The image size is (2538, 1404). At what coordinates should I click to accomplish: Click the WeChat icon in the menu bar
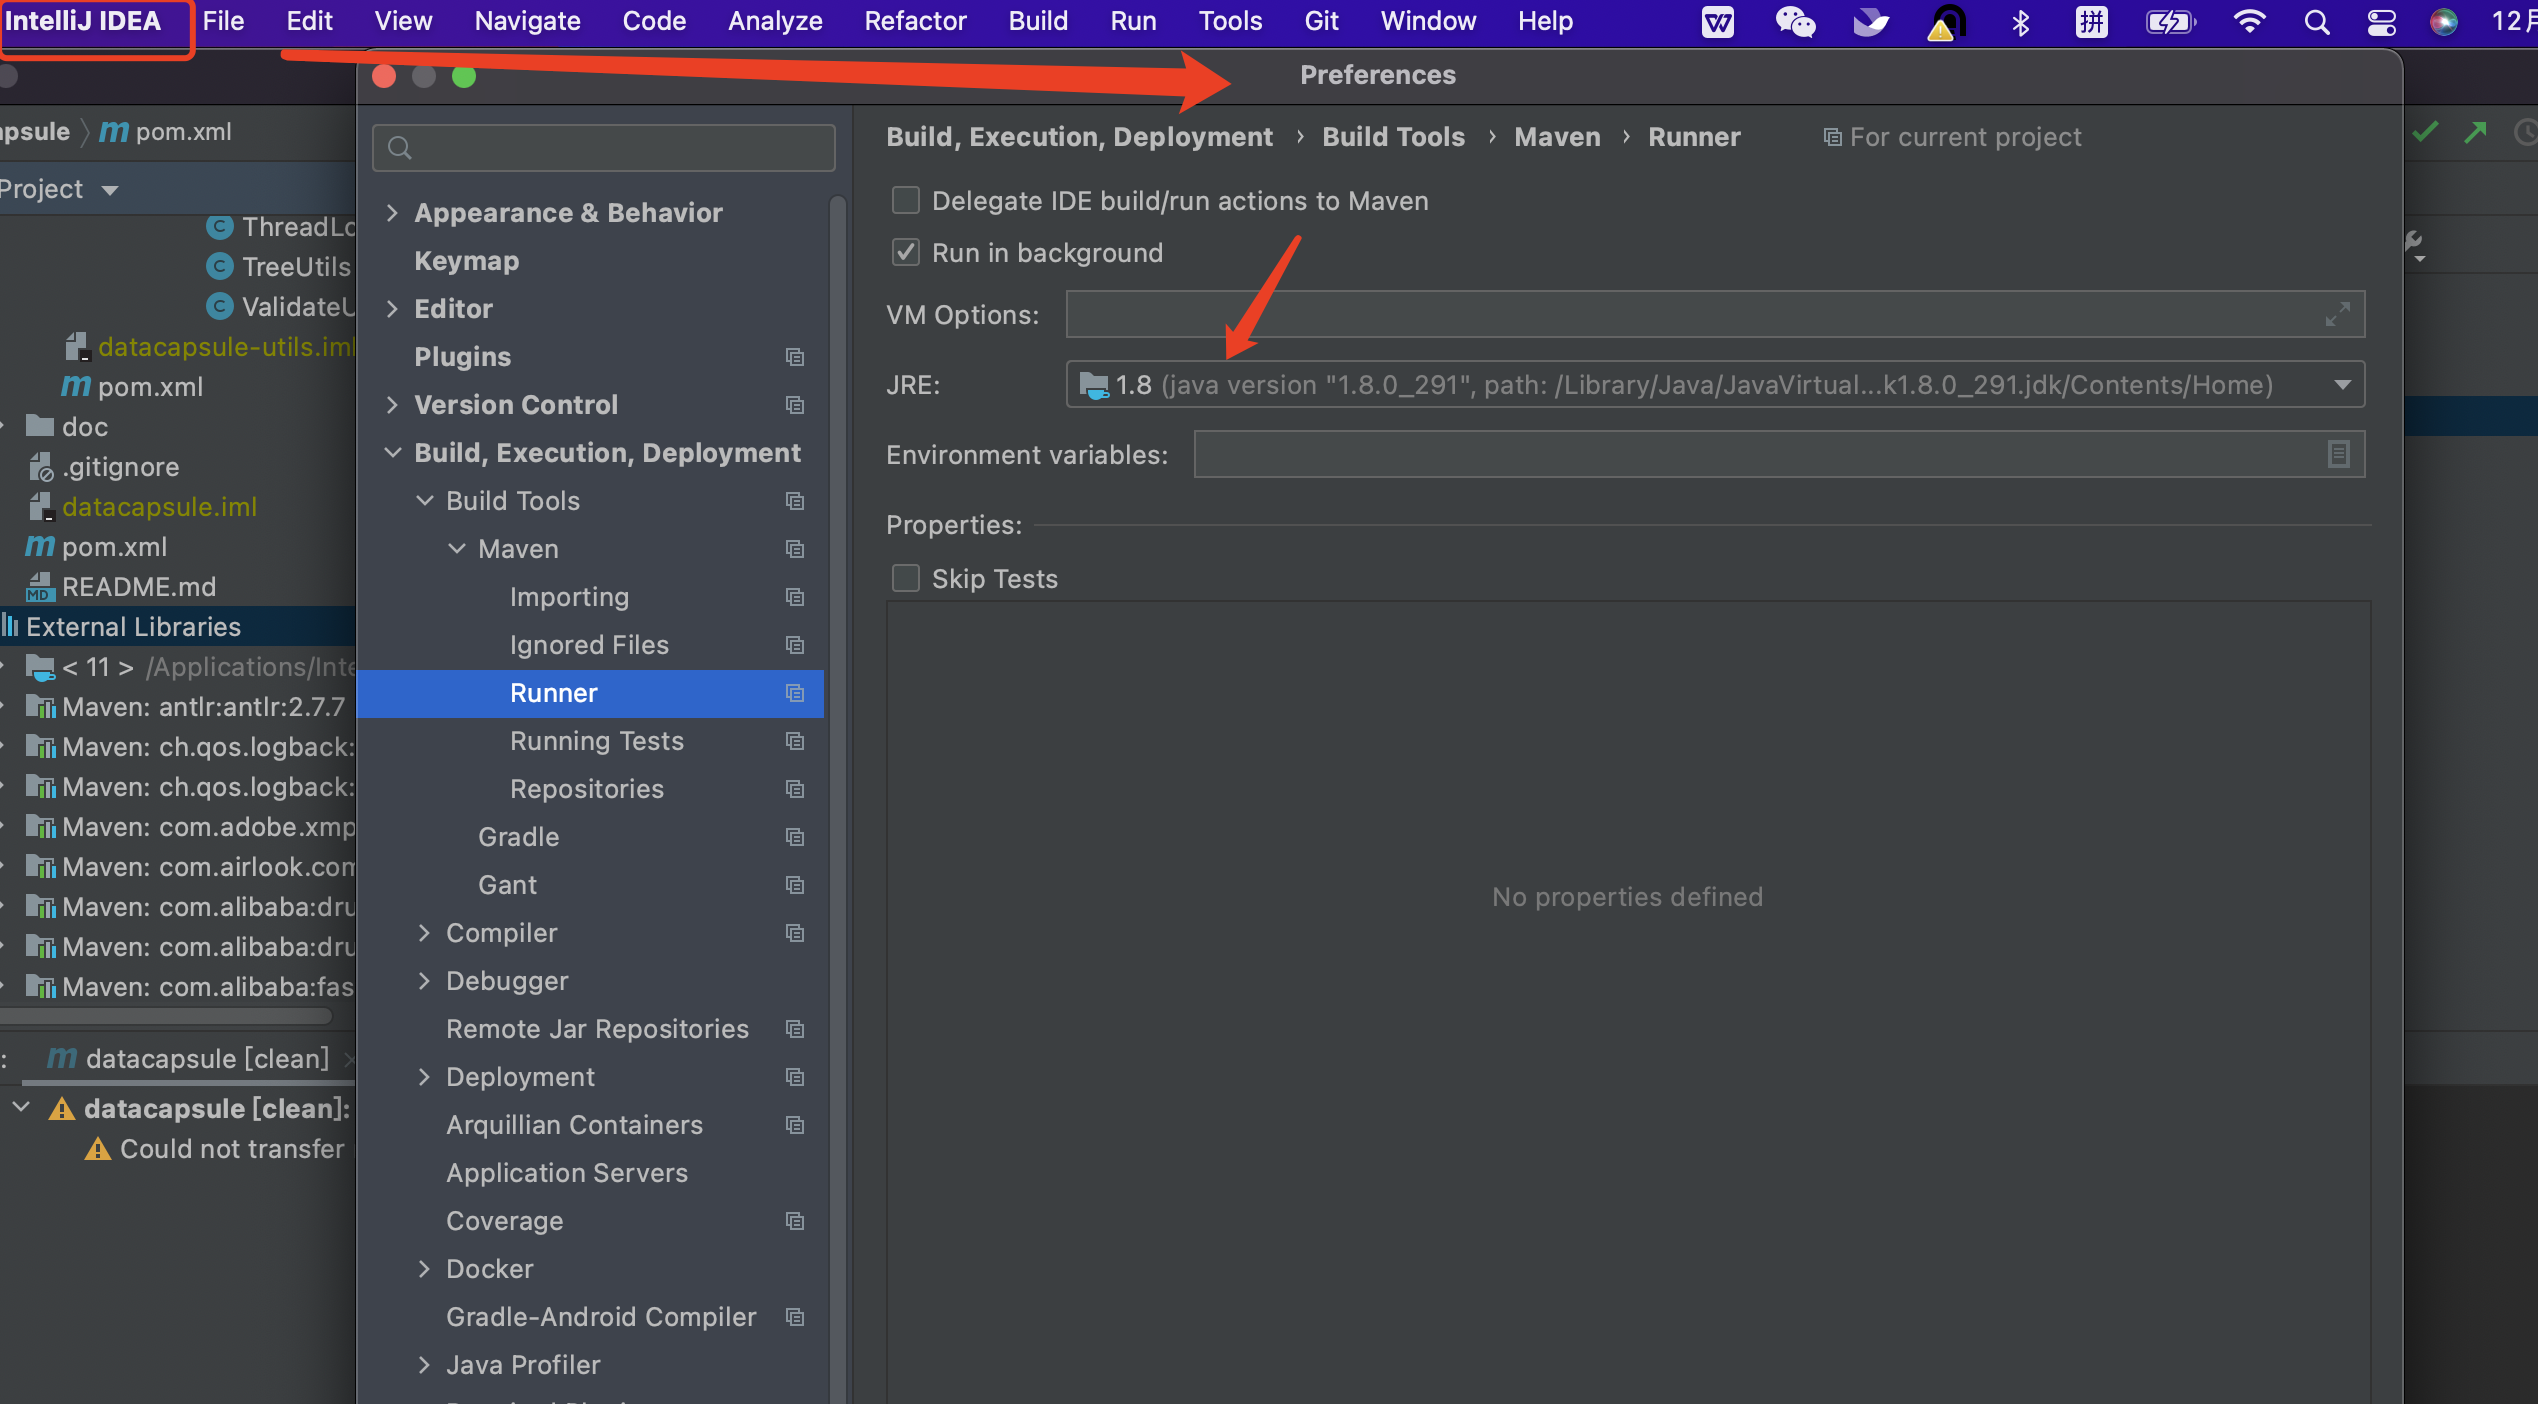[x=1795, y=21]
